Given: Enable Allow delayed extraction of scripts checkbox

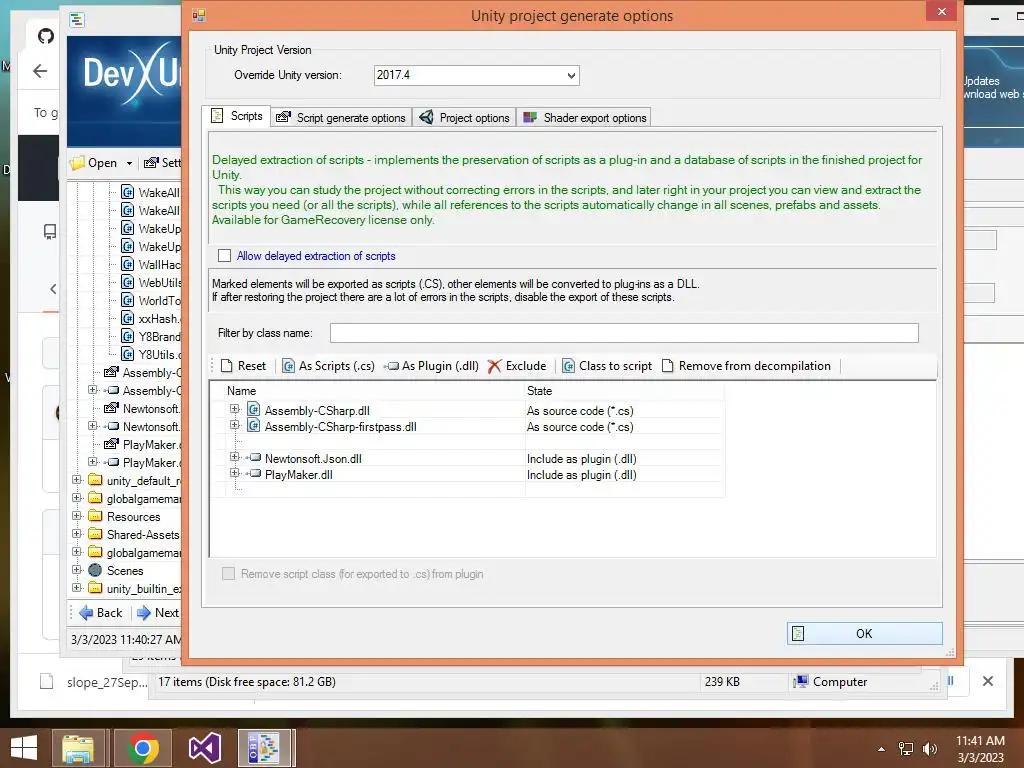Looking at the screenshot, I should tap(225, 256).
